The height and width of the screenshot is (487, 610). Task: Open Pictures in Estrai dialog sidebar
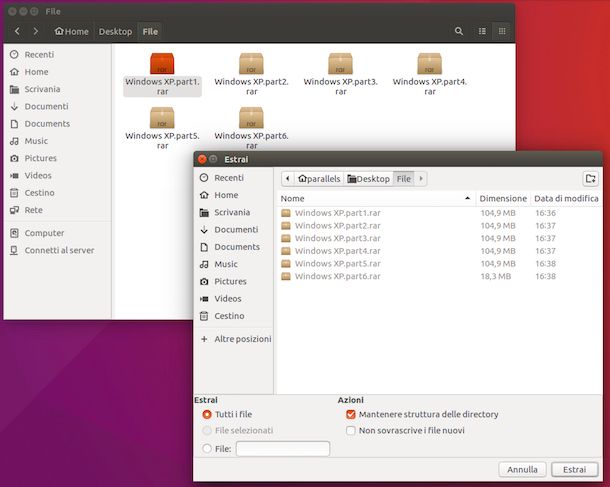click(233, 281)
